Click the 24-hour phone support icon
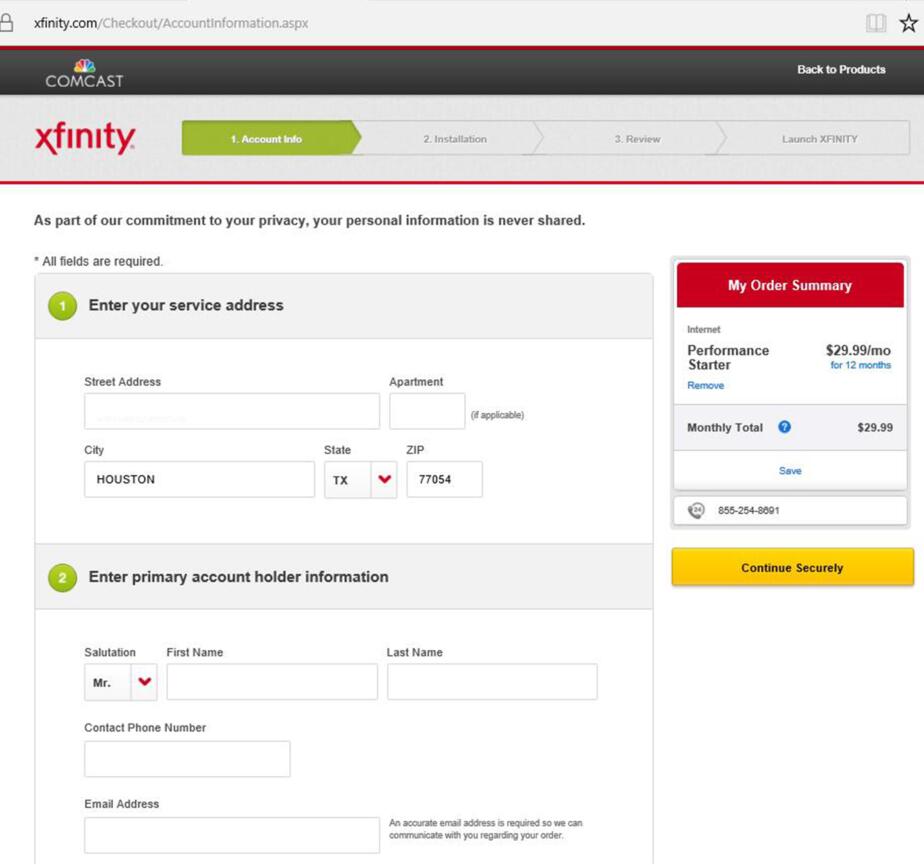The width and height of the screenshot is (924, 865). tap(696, 510)
